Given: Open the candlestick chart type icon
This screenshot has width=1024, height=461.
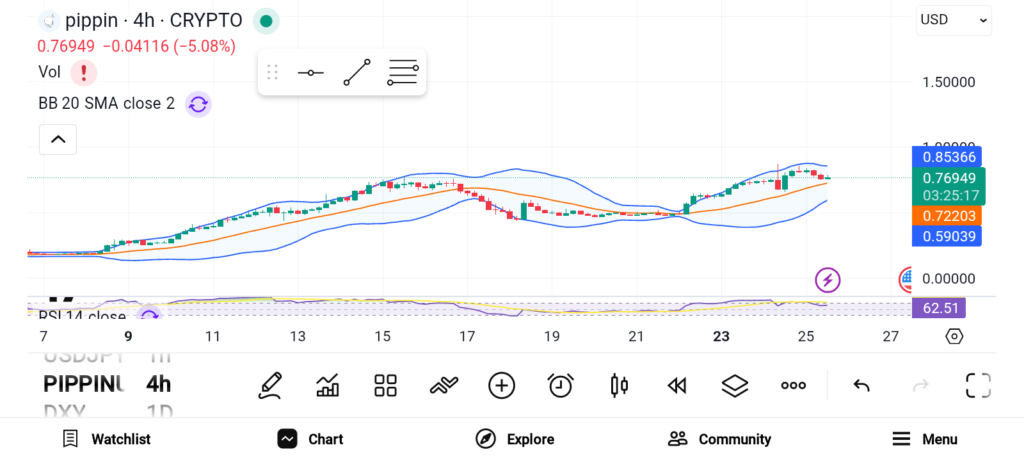Looking at the screenshot, I should click(x=618, y=385).
